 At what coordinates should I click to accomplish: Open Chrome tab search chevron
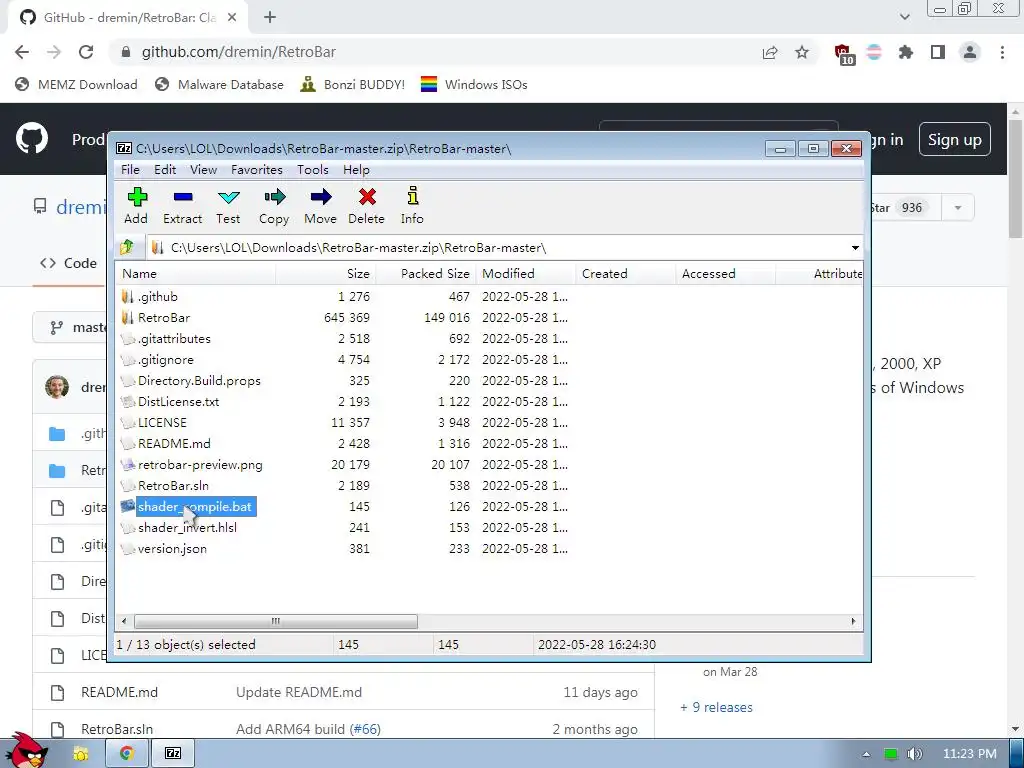[904, 17]
